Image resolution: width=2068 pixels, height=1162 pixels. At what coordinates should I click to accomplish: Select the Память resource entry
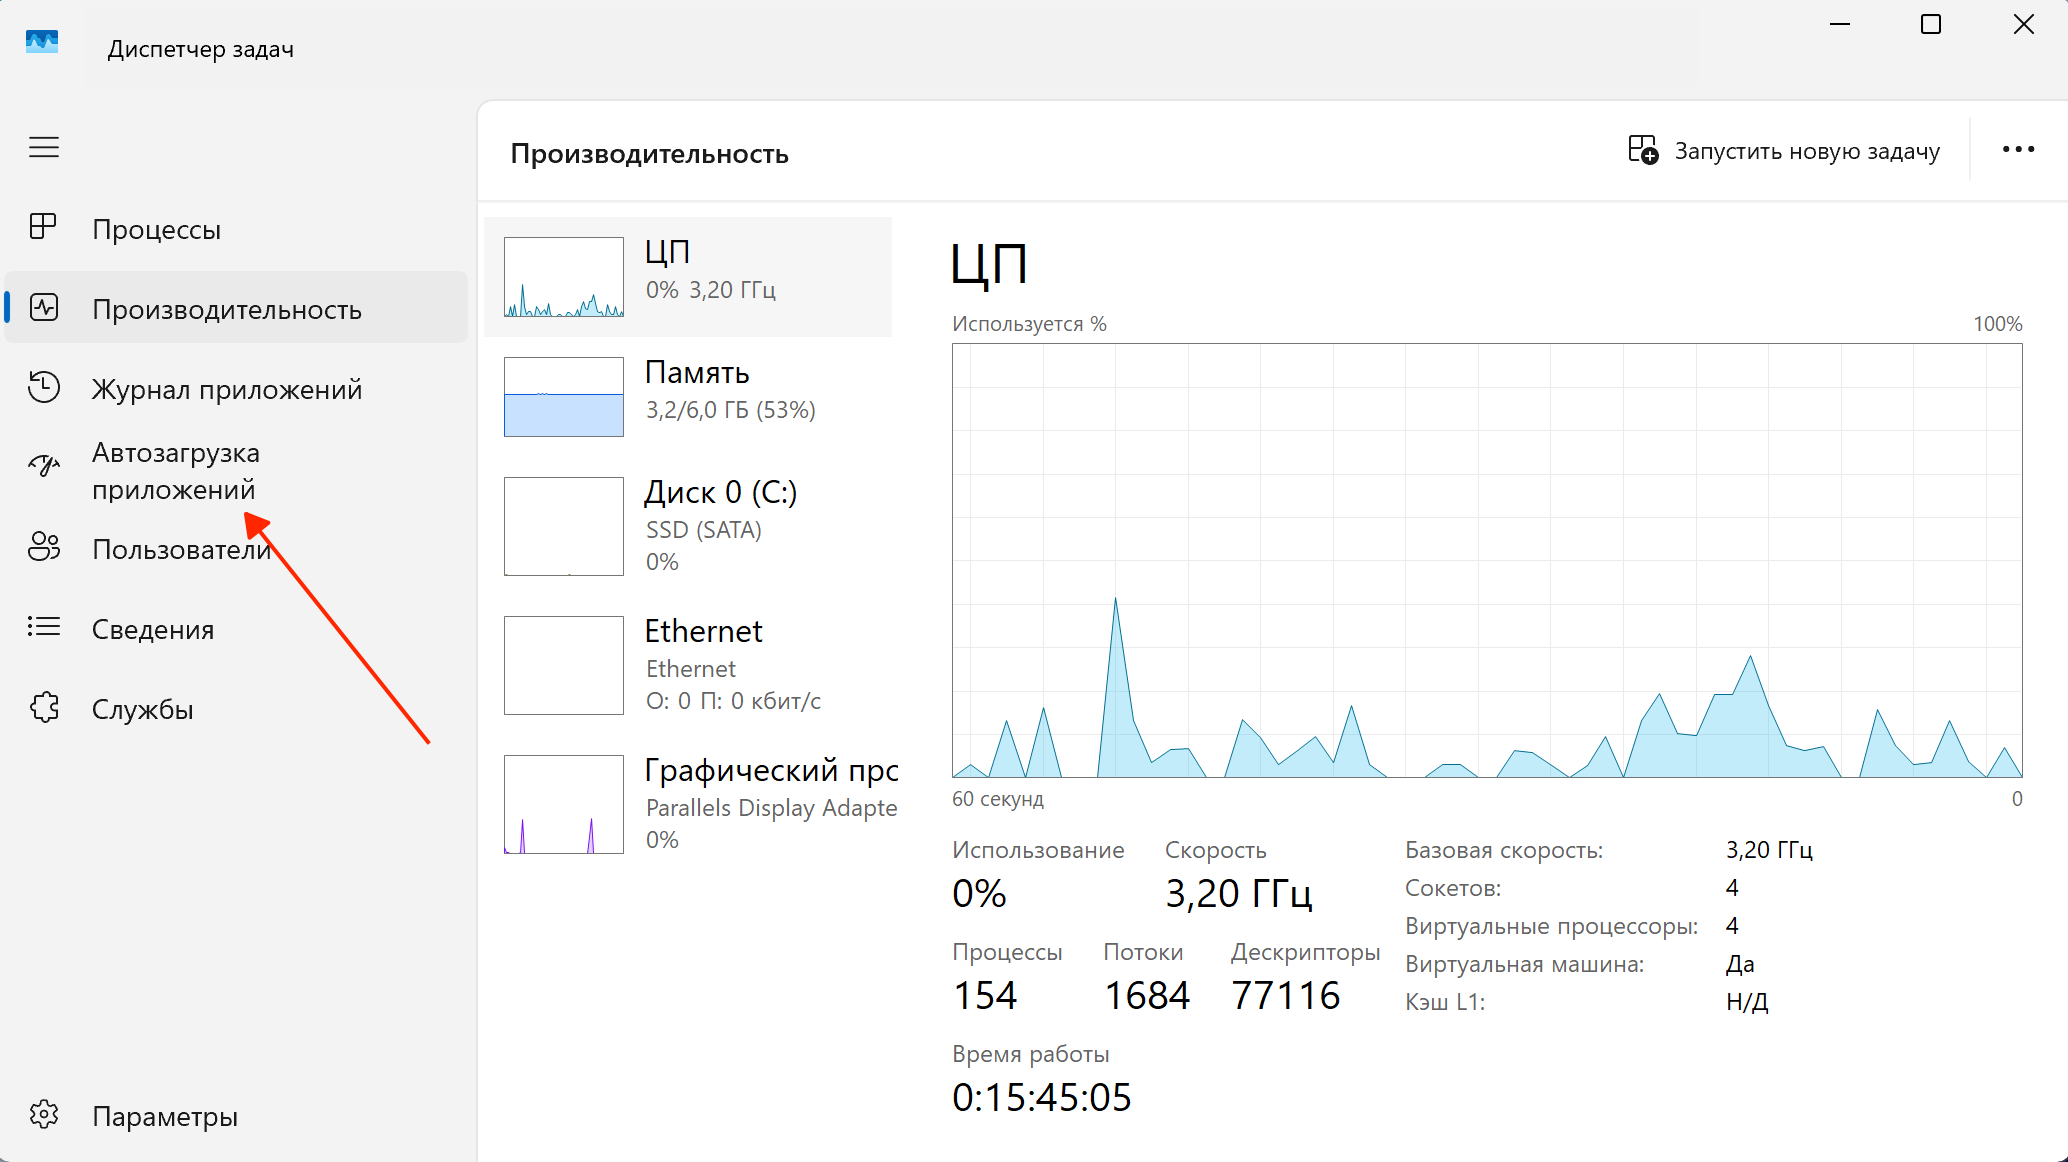click(x=688, y=397)
